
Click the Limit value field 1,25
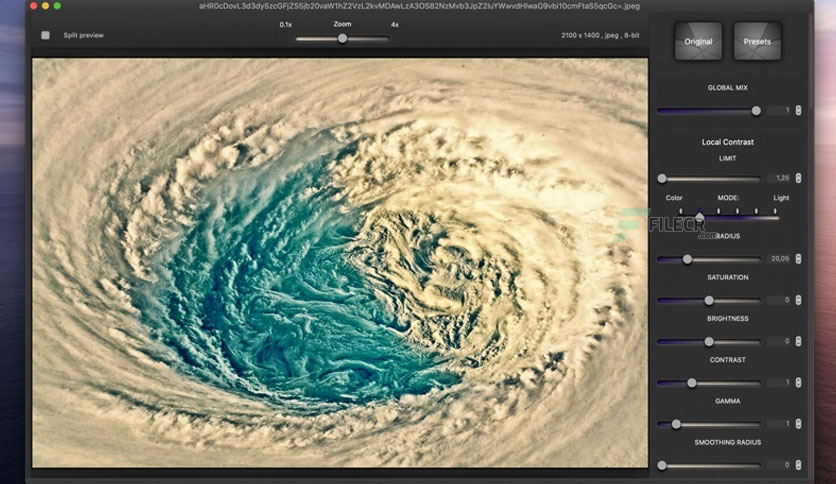point(780,178)
